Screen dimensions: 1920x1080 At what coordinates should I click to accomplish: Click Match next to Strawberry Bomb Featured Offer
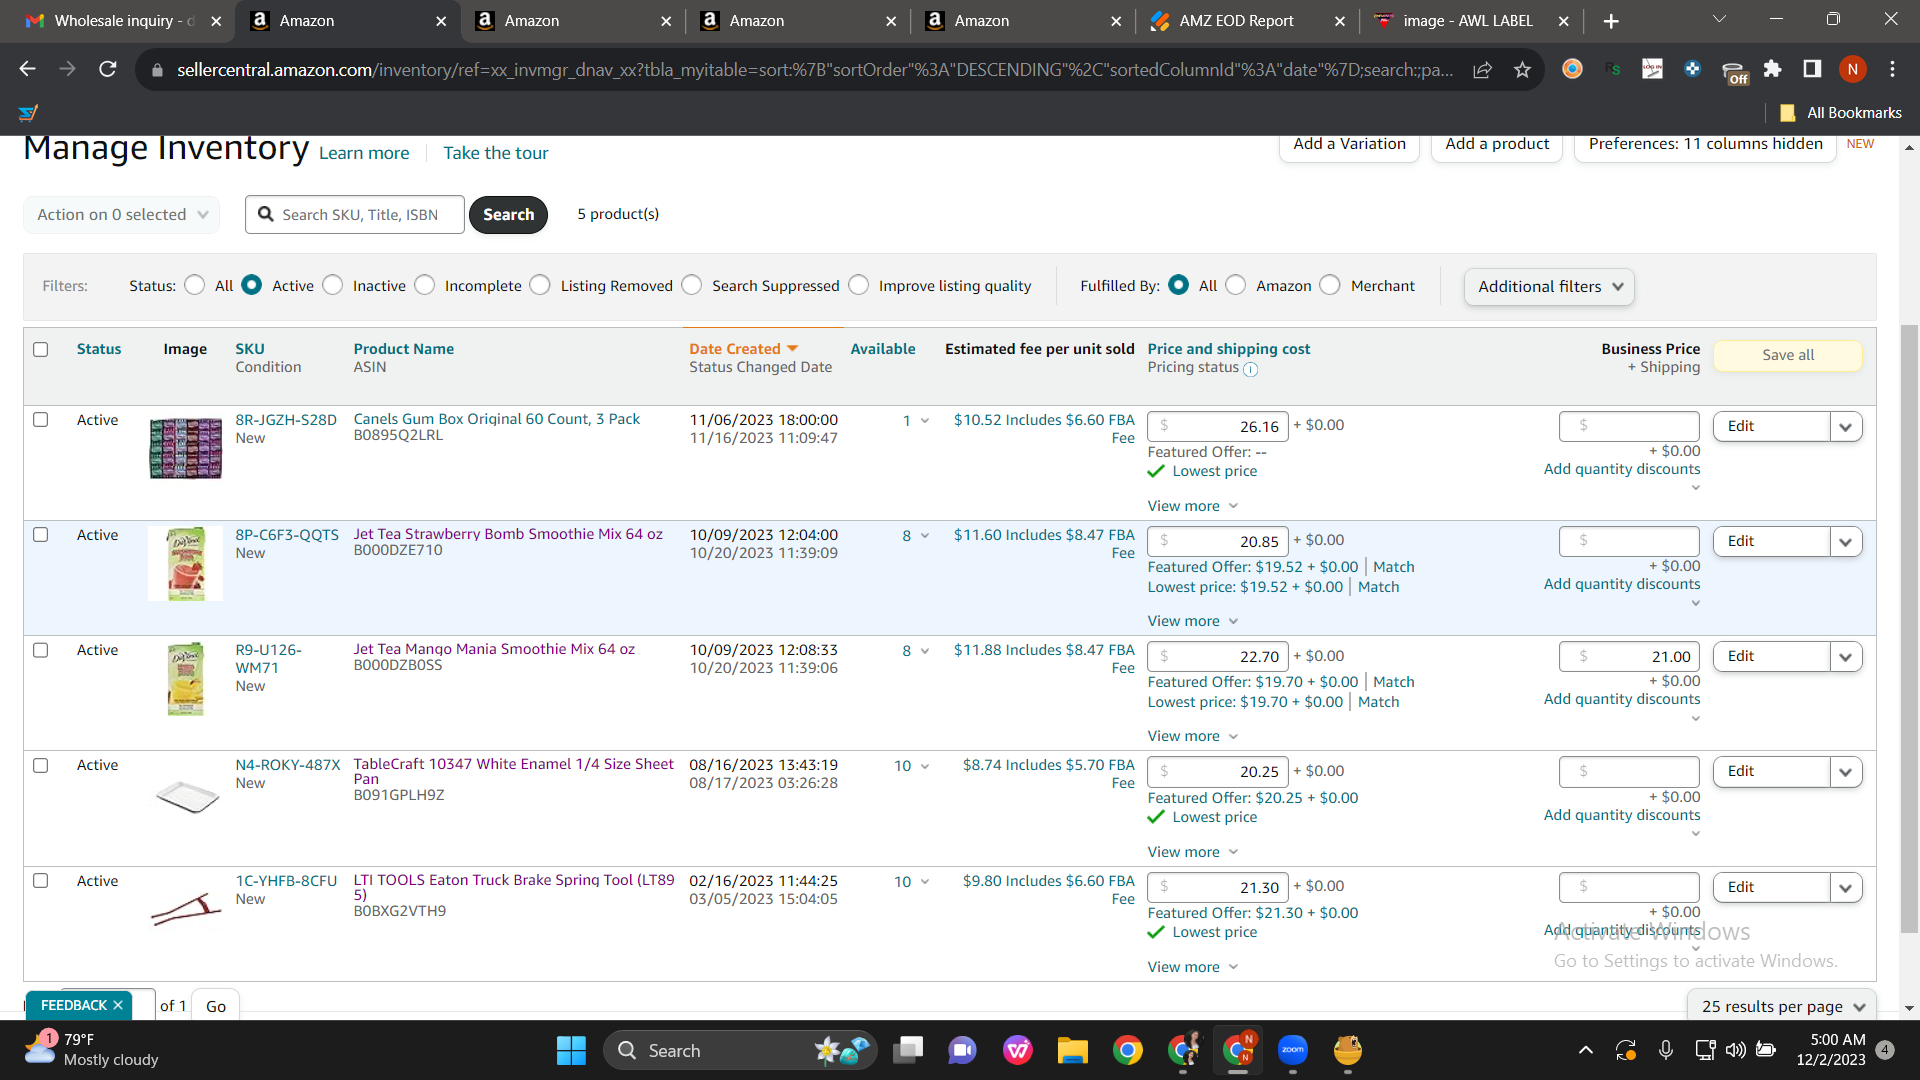[x=1394, y=567]
